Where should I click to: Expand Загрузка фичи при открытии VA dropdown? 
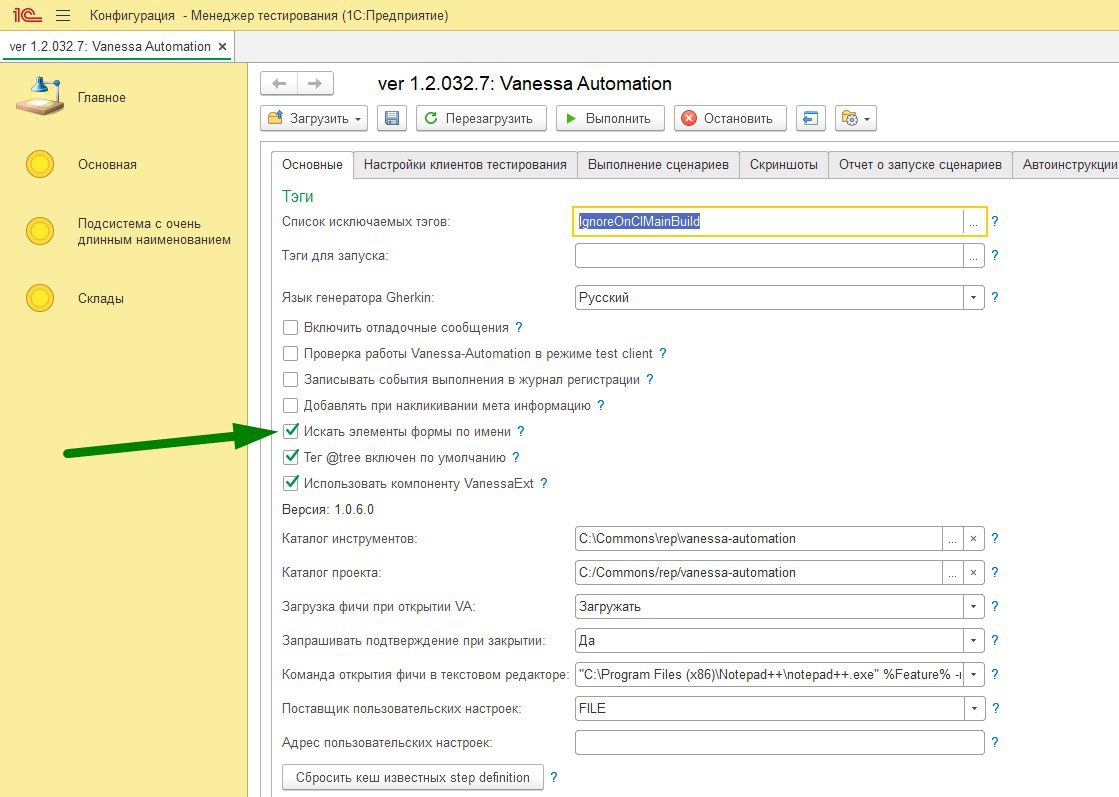[973, 606]
